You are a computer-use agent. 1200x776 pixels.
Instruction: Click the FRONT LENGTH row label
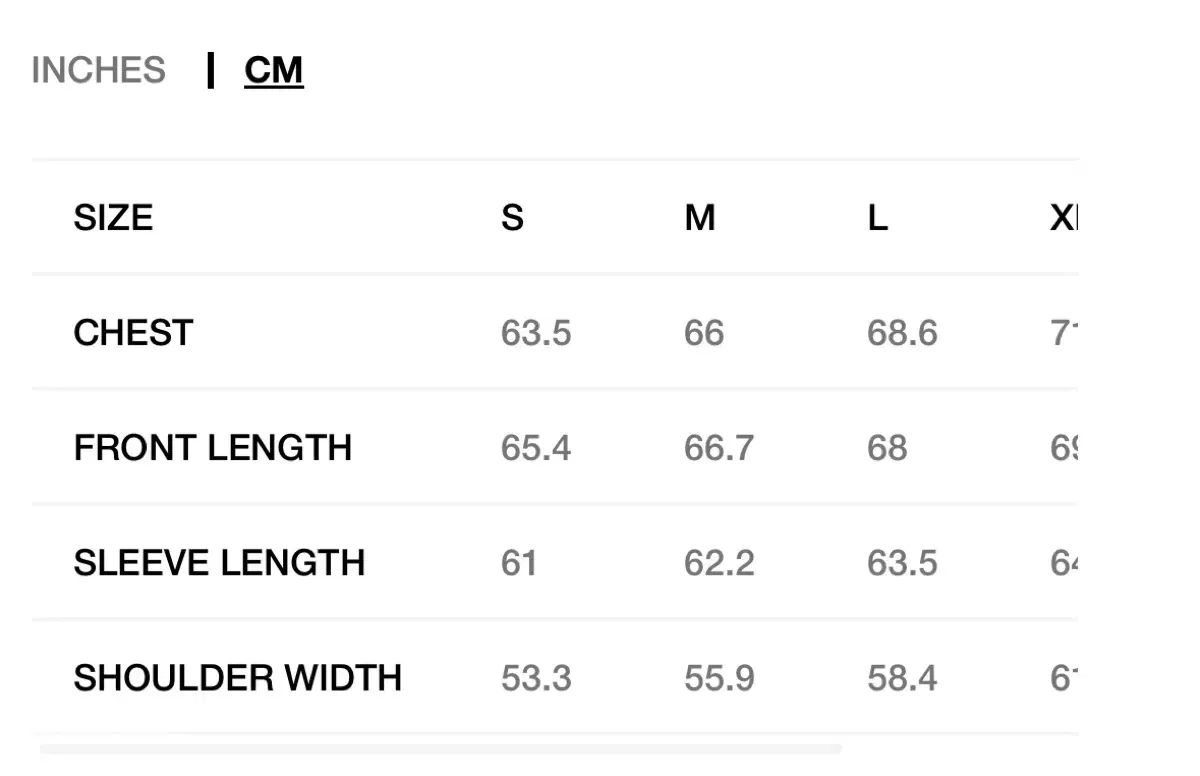[213, 447]
